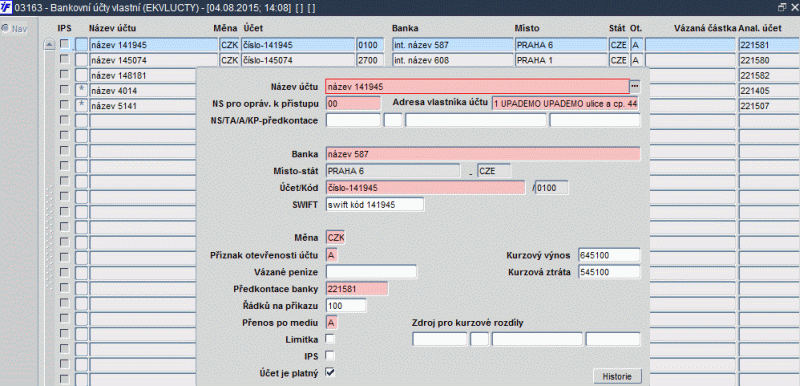This screenshot has width=800, height=386.
Task: Click first Zdroj pro kurzové rozdíly field
Action: (440, 339)
